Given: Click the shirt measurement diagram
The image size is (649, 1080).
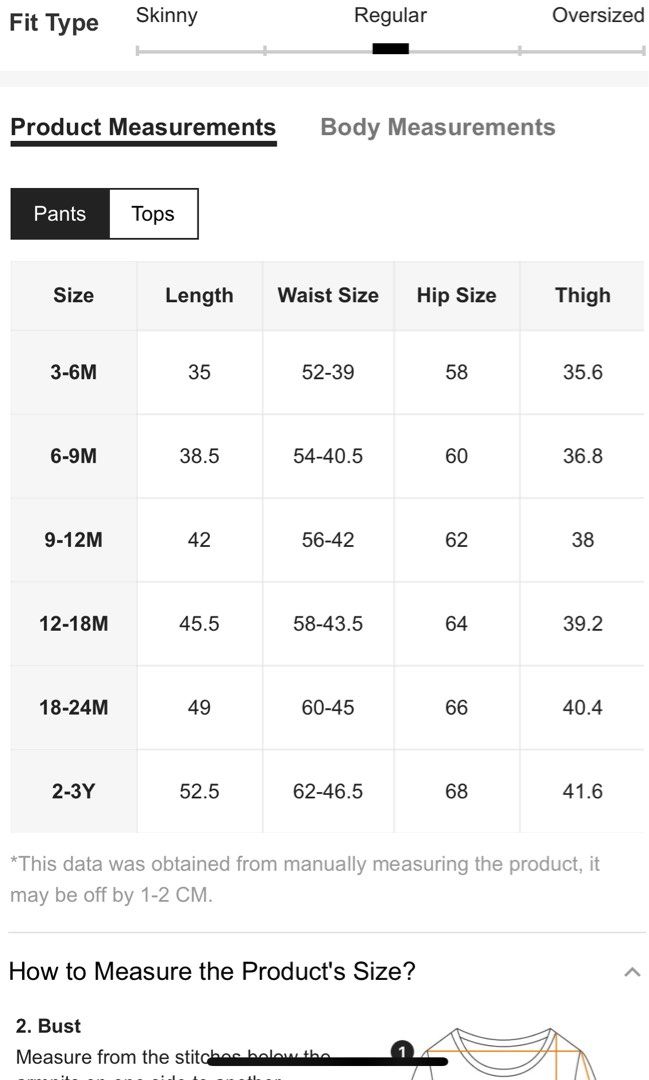Looking at the screenshot, I should point(510,1054).
